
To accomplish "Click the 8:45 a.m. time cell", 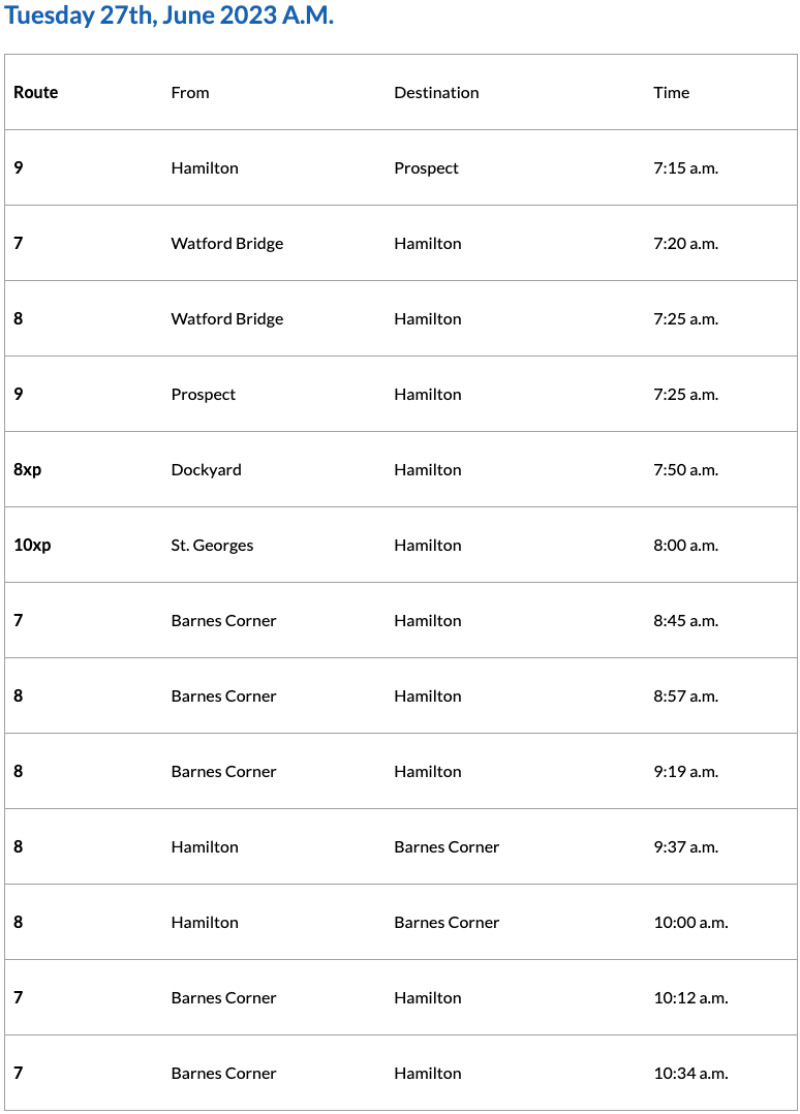I will click(x=685, y=620).
